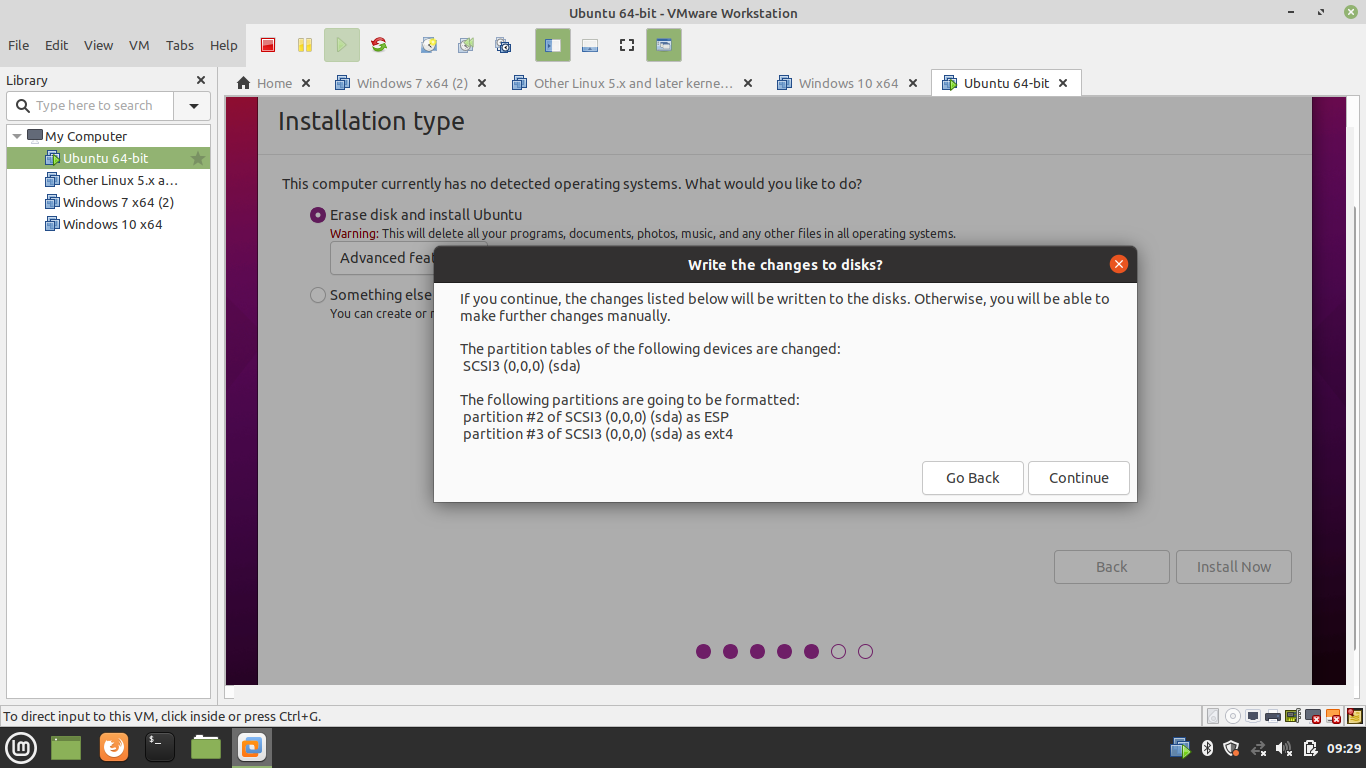Click the Advanced features button
Screen dimensions: 1366x768
(x=383, y=258)
